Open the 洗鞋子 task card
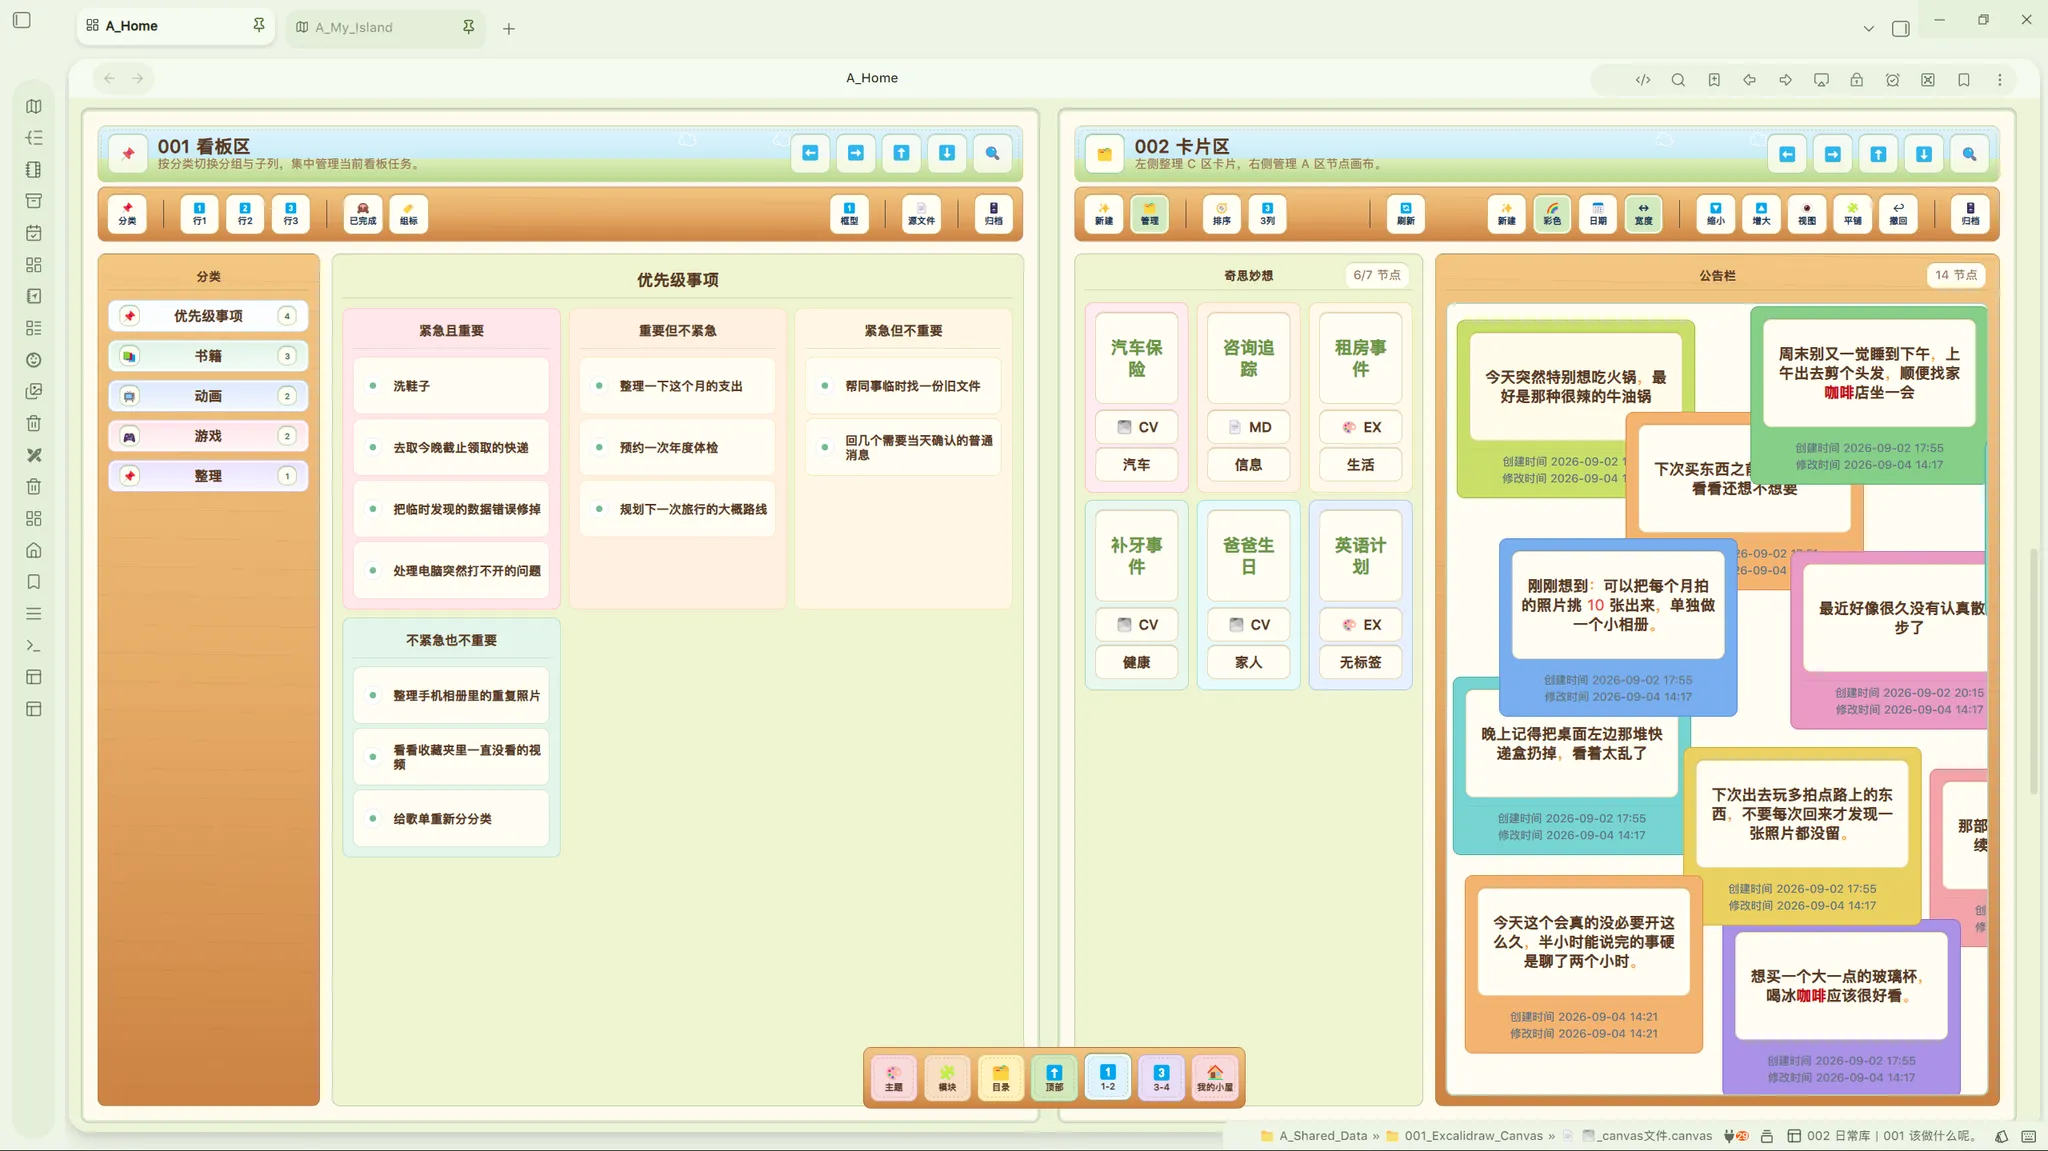The height and width of the screenshot is (1151, 2048). 451,386
